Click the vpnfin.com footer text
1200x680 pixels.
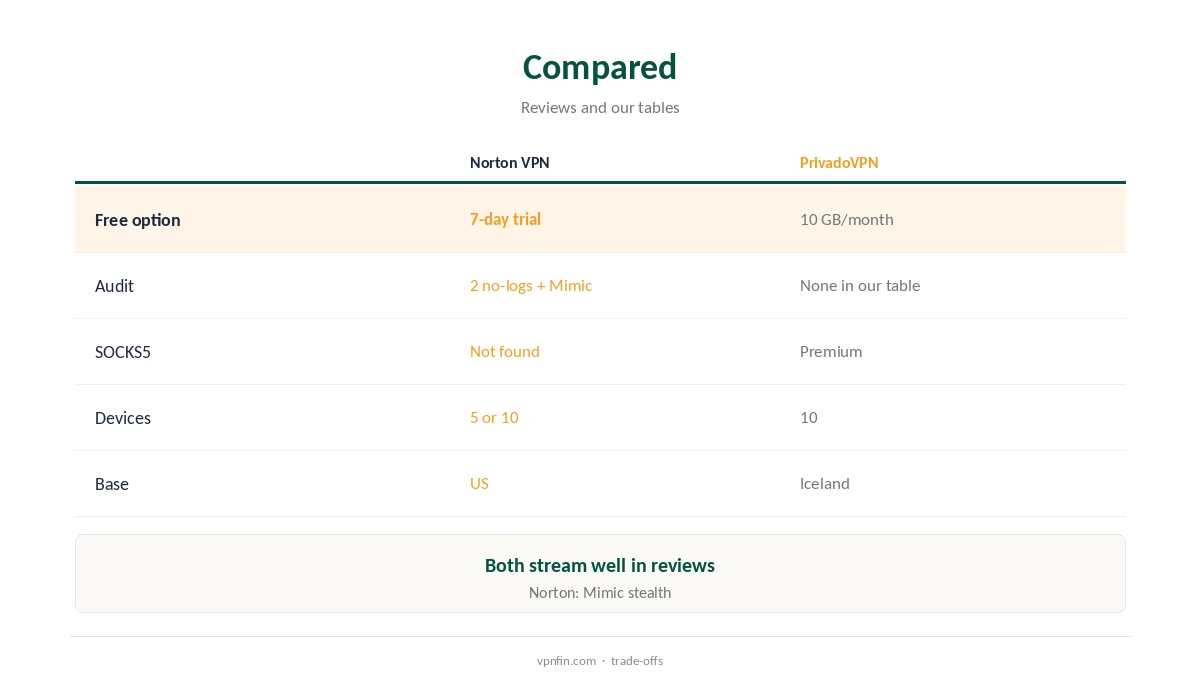point(566,660)
